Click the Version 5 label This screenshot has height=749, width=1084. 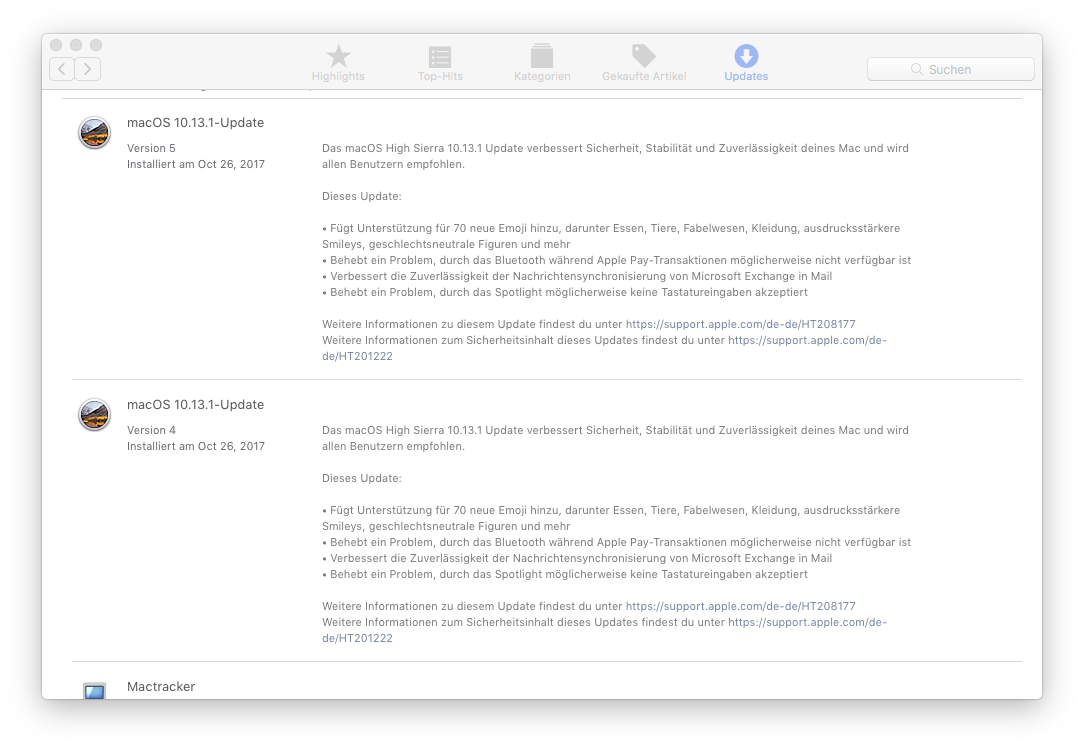coord(151,148)
